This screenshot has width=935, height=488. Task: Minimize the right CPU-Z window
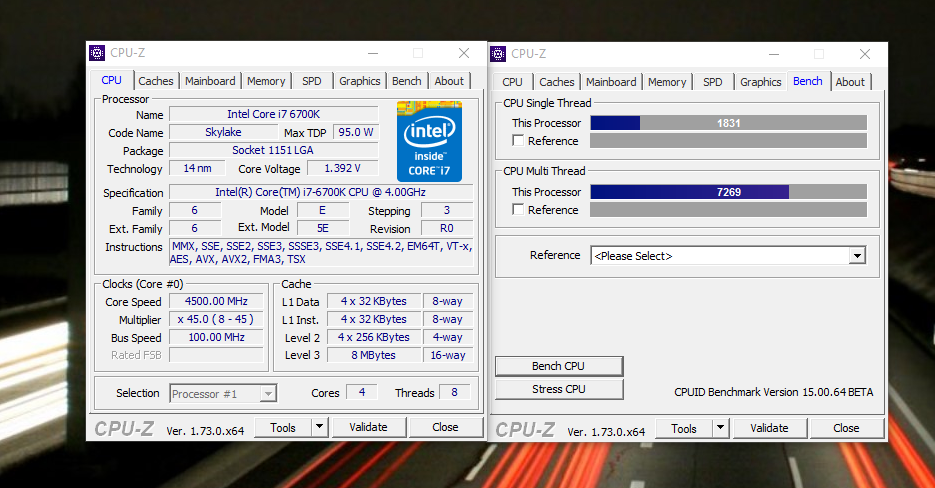pos(774,54)
